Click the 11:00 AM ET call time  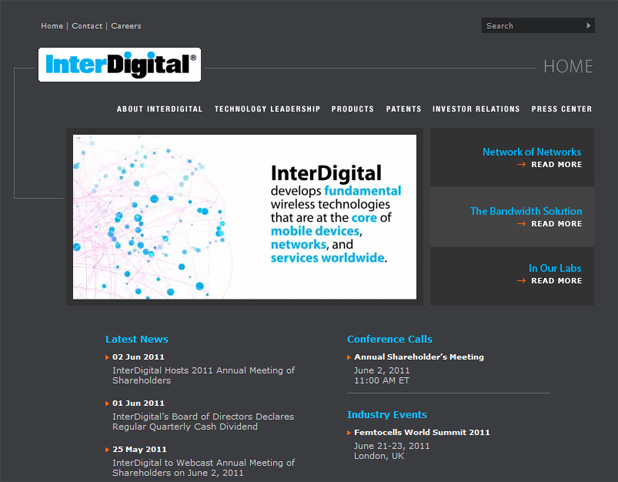[382, 381]
